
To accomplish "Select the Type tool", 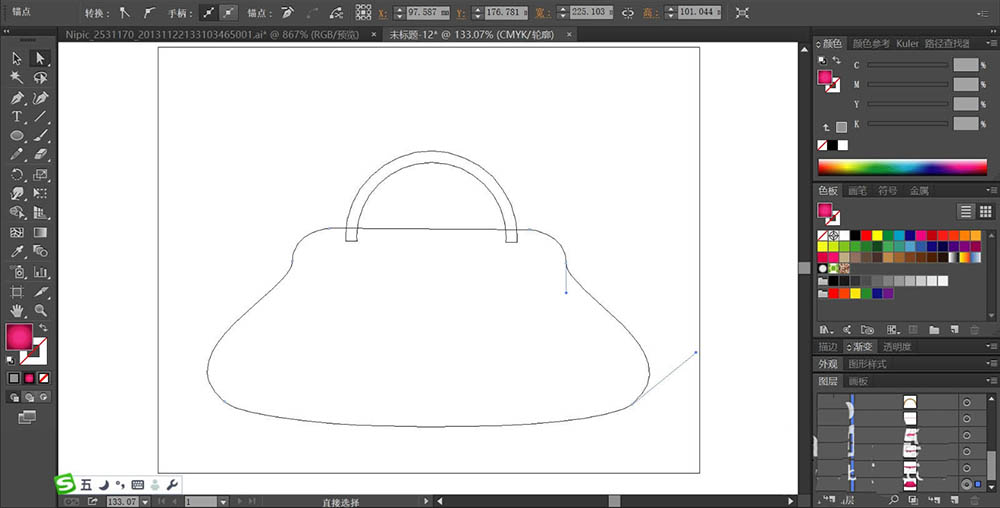I will (x=17, y=117).
